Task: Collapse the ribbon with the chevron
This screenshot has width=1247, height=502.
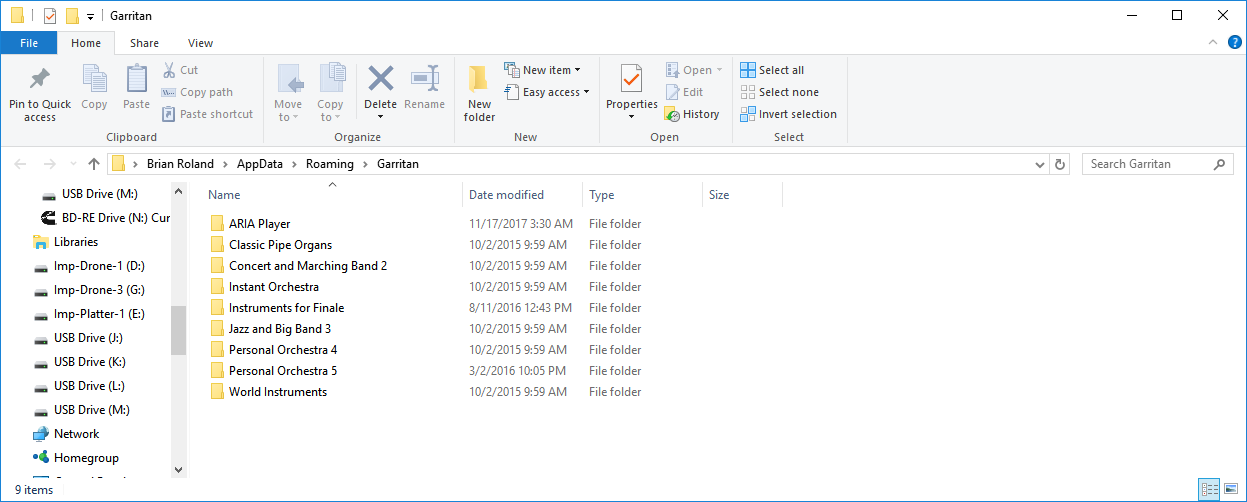Action: pos(1213,43)
